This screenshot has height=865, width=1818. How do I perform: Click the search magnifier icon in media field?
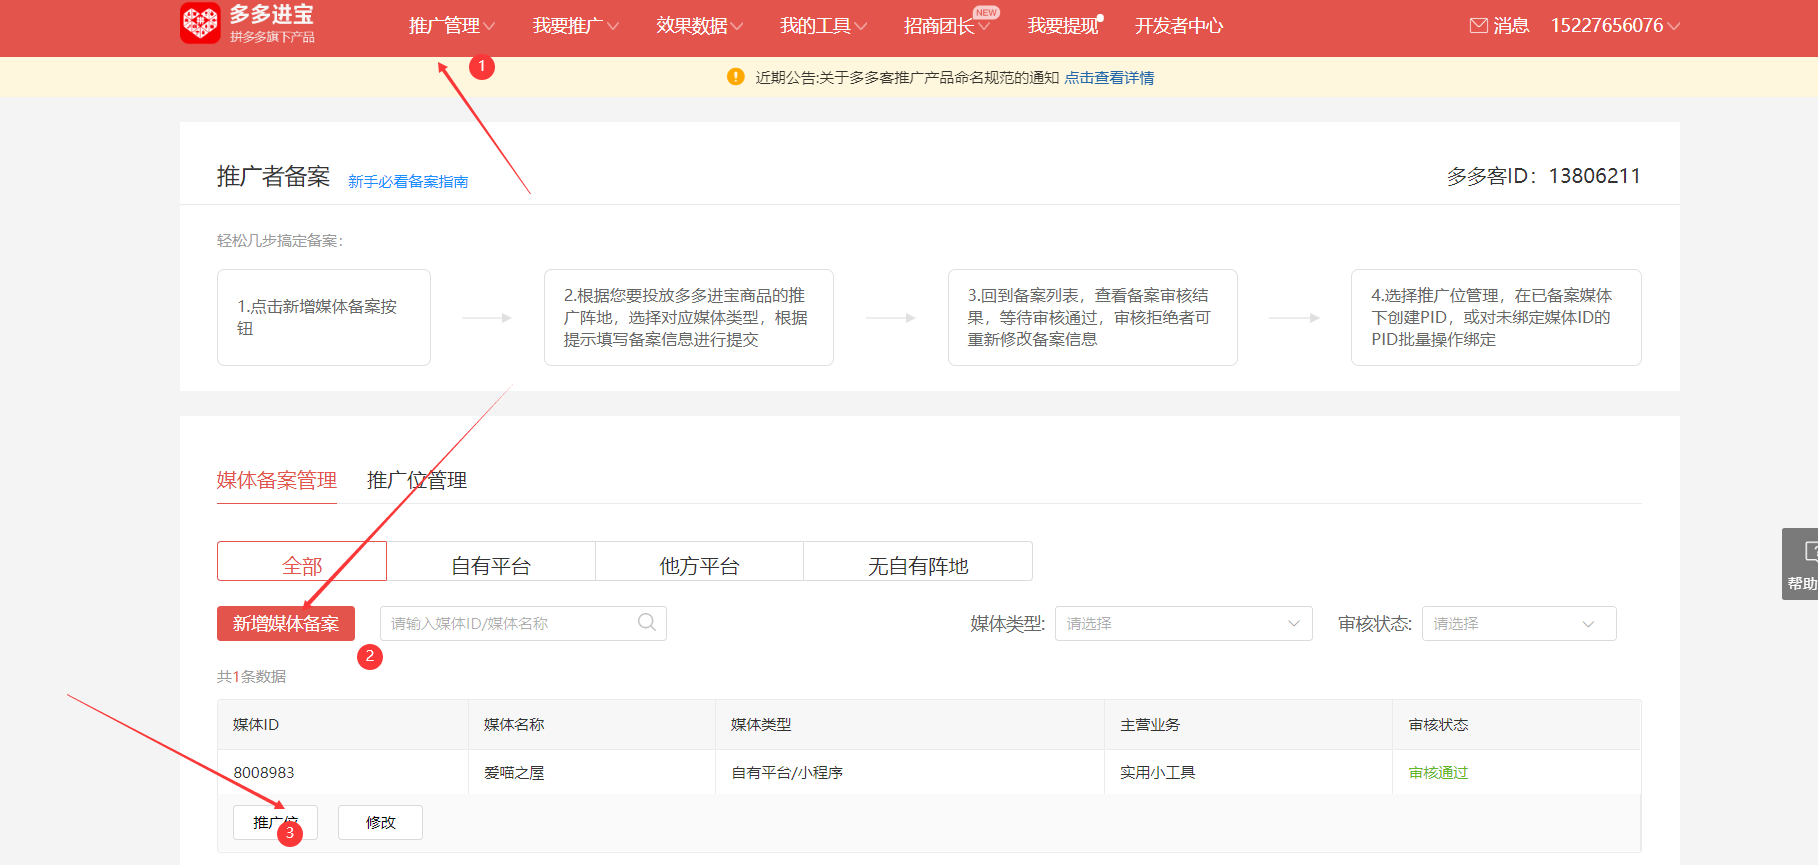(x=647, y=623)
